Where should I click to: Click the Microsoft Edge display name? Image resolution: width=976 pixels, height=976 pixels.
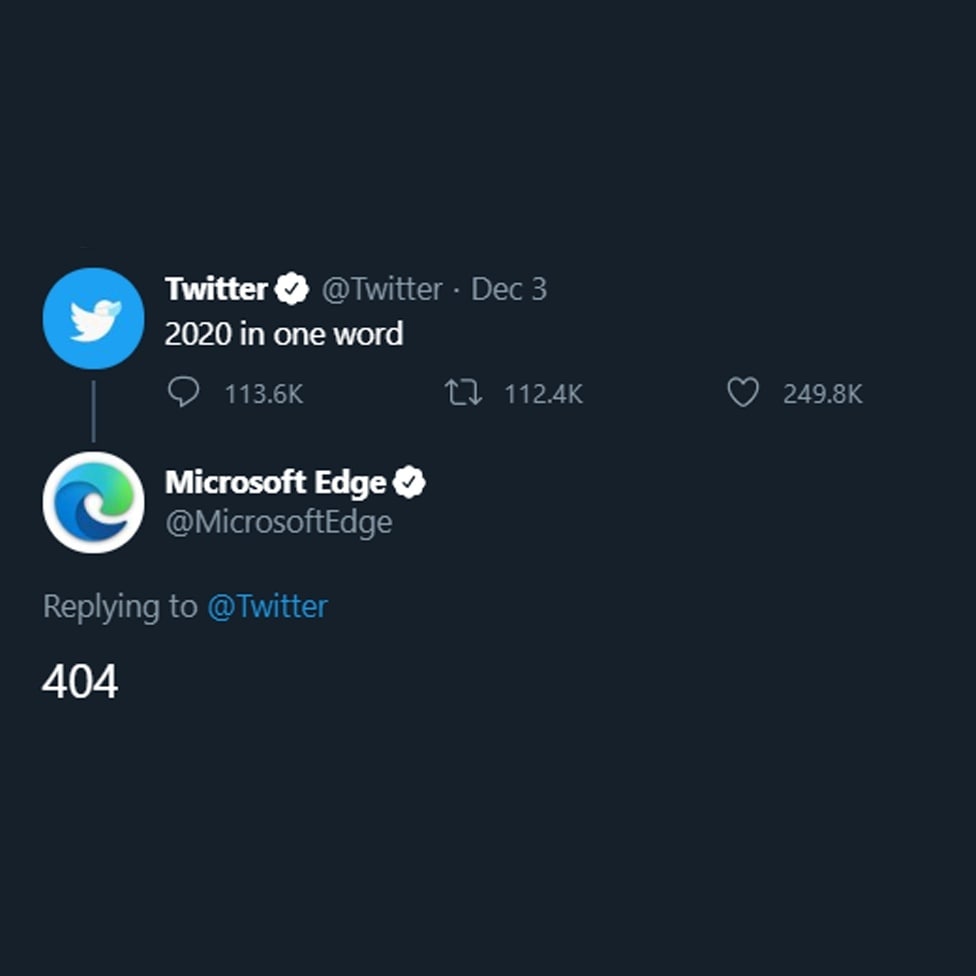275,482
